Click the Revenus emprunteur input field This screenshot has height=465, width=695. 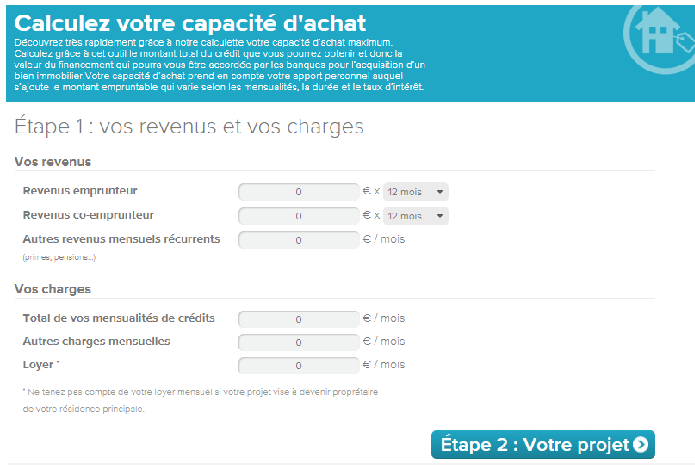(298, 192)
